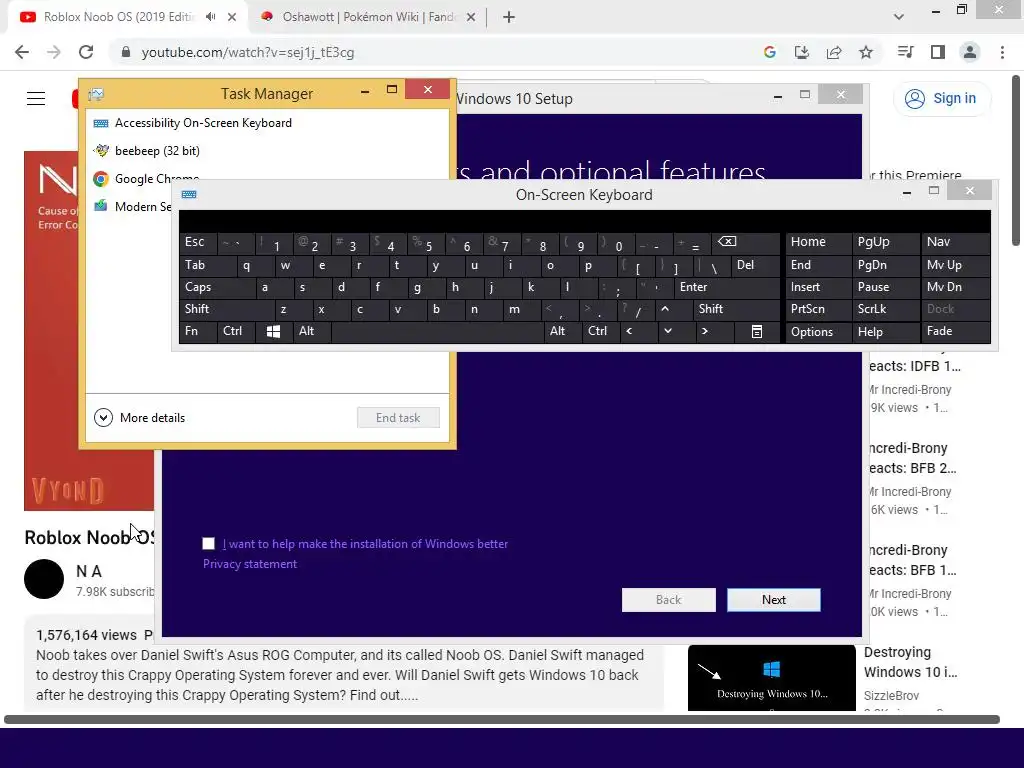
Task: Click the spacebar on On-Screen Keyboard
Action: coord(437,331)
